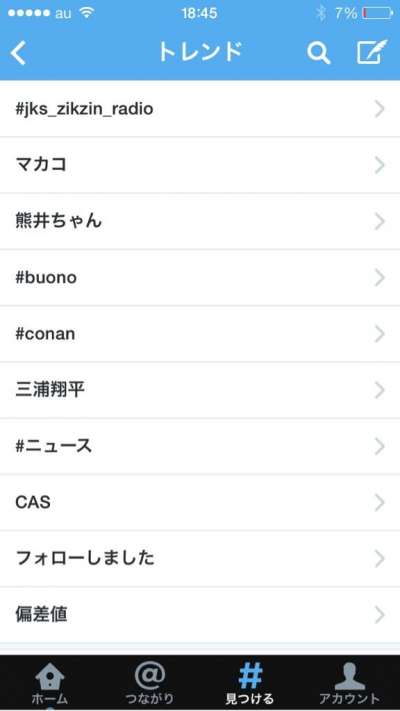Open the search magnifier icon
This screenshot has width=400, height=711.
[x=318, y=53]
